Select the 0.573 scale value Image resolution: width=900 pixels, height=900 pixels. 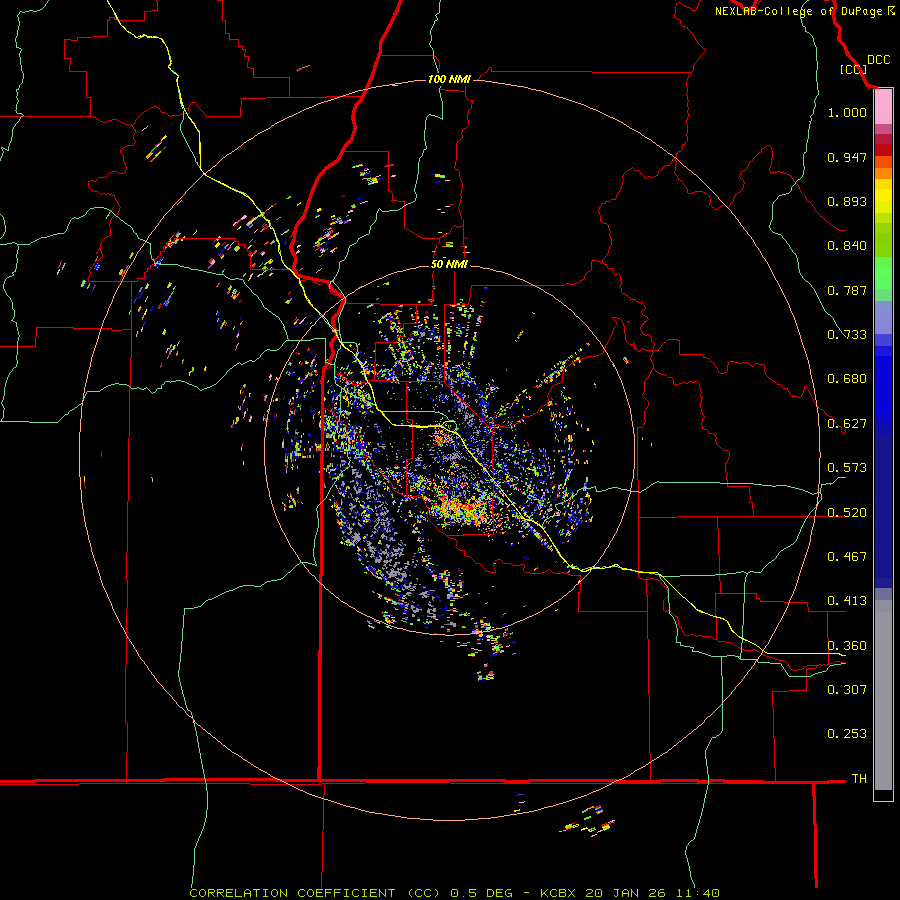pyautogui.click(x=847, y=468)
